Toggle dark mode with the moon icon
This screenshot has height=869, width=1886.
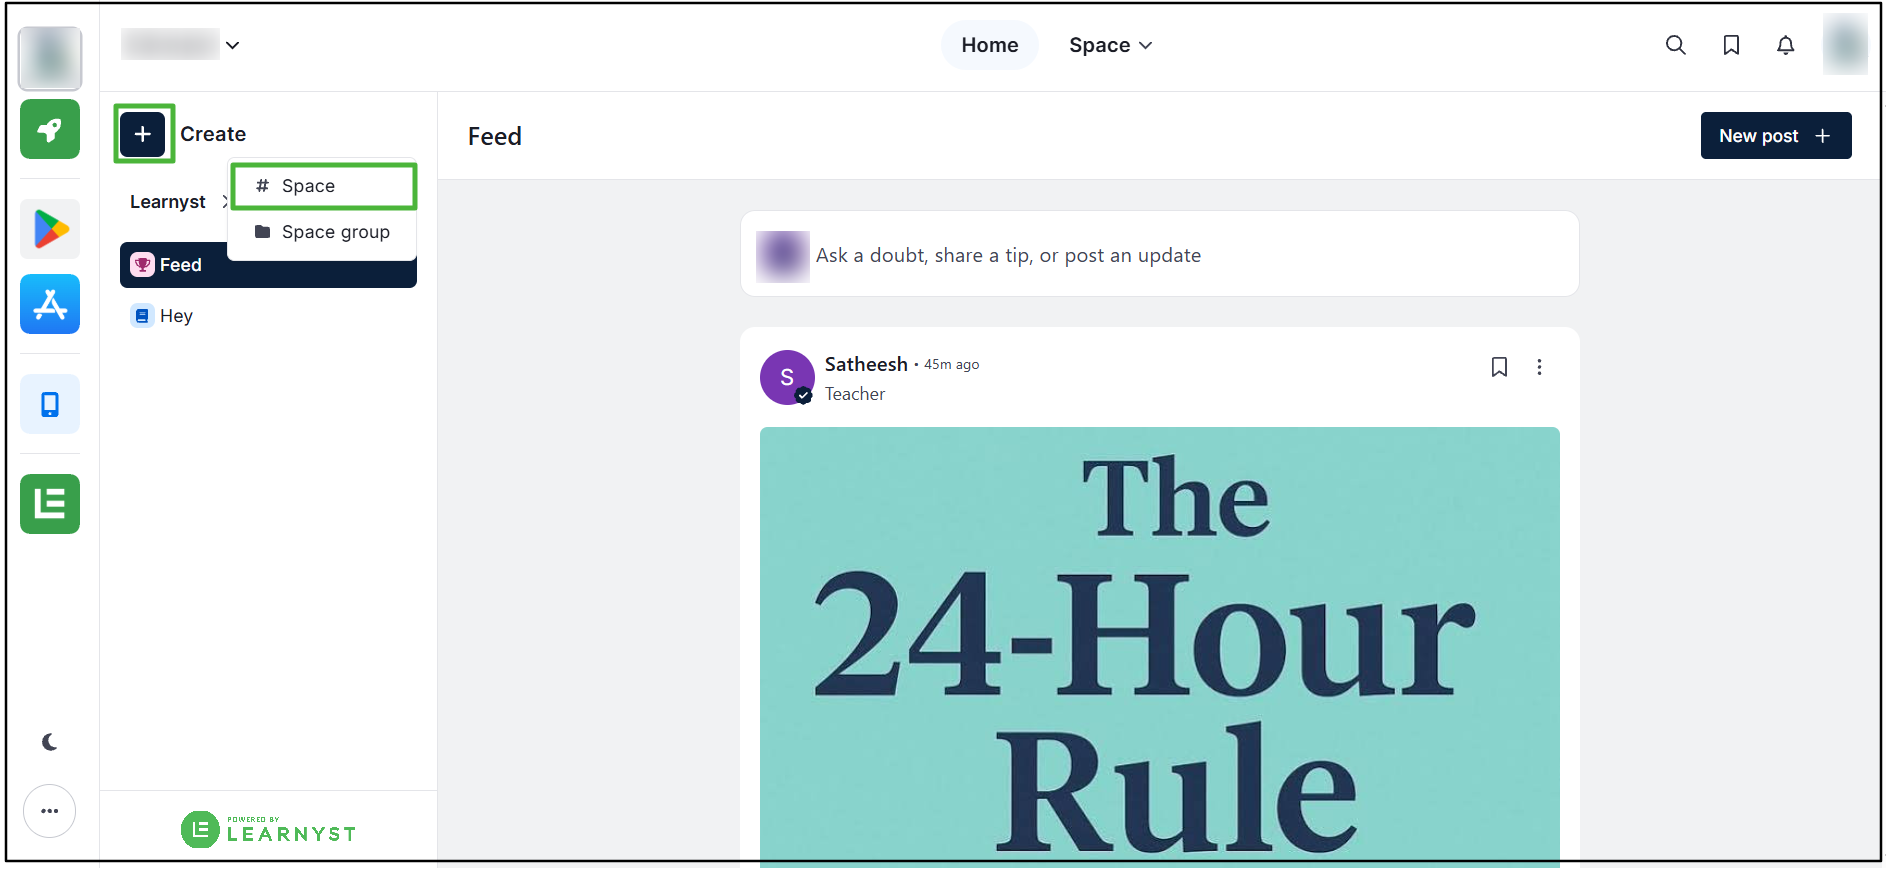[50, 742]
